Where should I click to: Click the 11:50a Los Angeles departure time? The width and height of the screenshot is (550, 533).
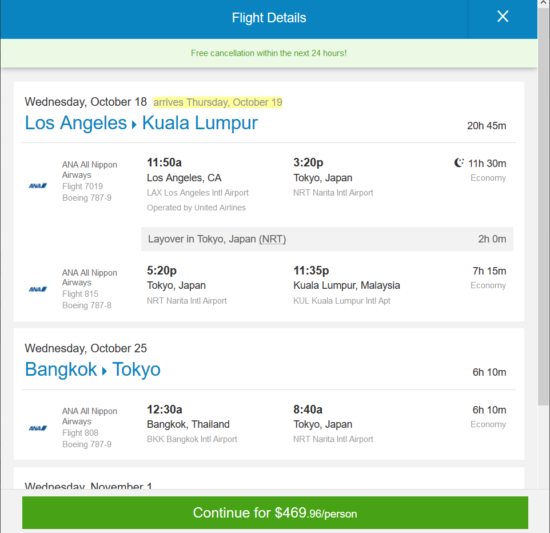click(164, 162)
